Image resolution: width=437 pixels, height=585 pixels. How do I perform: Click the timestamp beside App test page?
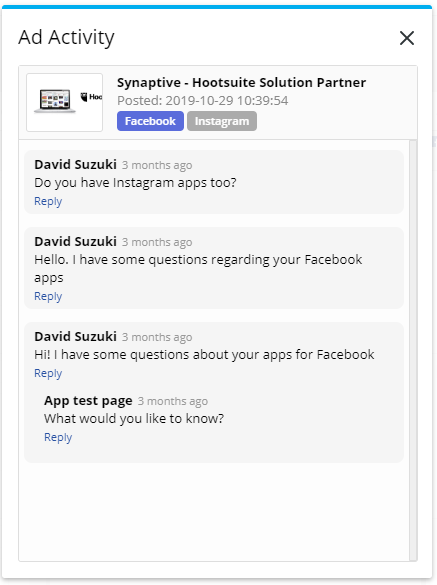pos(173,401)
